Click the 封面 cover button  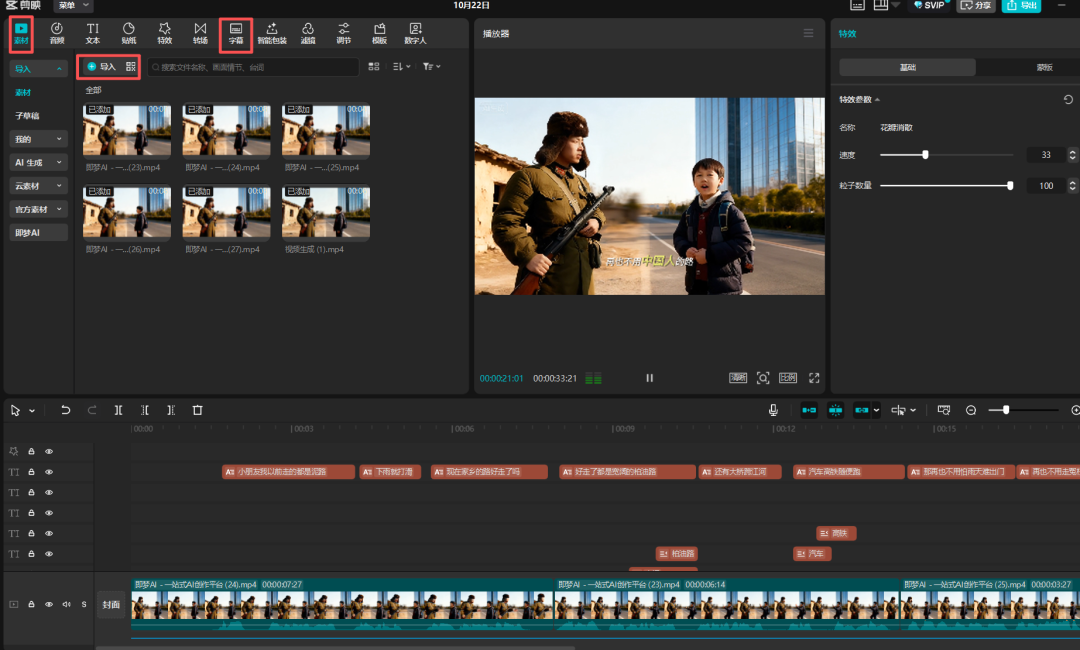pos(111,605)
